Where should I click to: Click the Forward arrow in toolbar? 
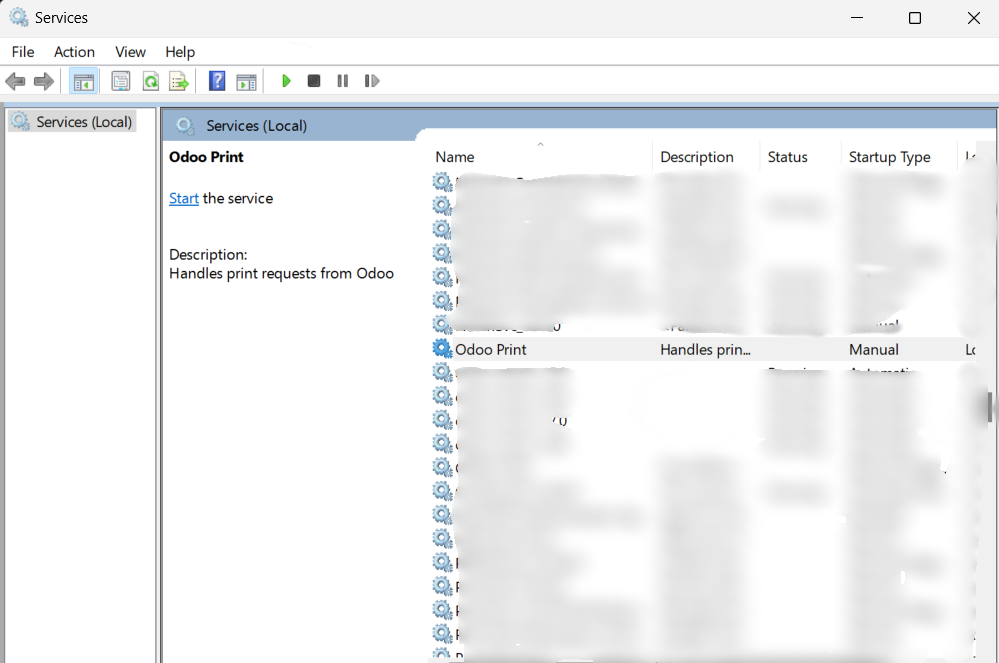(x=43, y=81)
